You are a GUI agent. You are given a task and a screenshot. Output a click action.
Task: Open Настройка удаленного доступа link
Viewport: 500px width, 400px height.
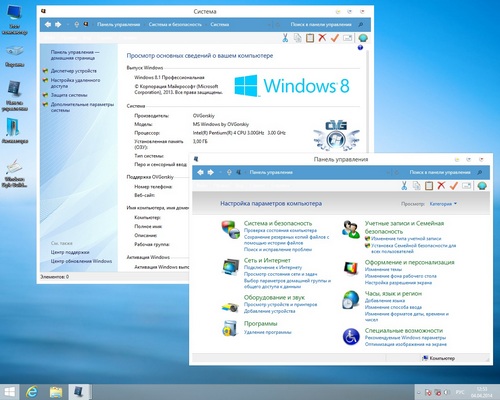[75, 83]
